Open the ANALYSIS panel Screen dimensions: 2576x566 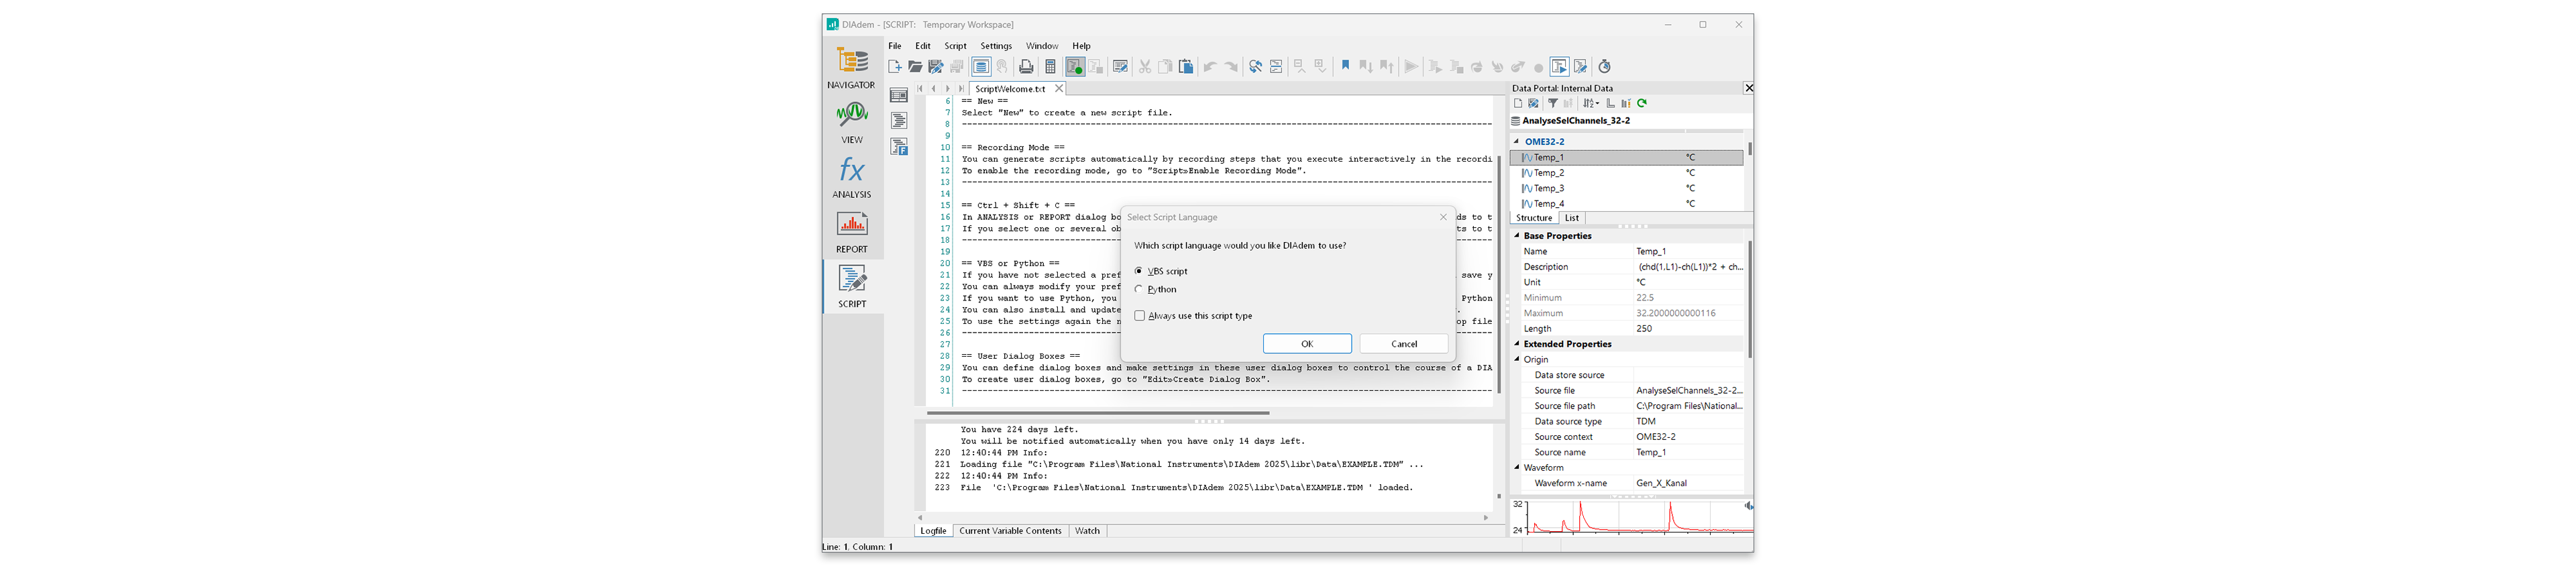tap(852, 178)
